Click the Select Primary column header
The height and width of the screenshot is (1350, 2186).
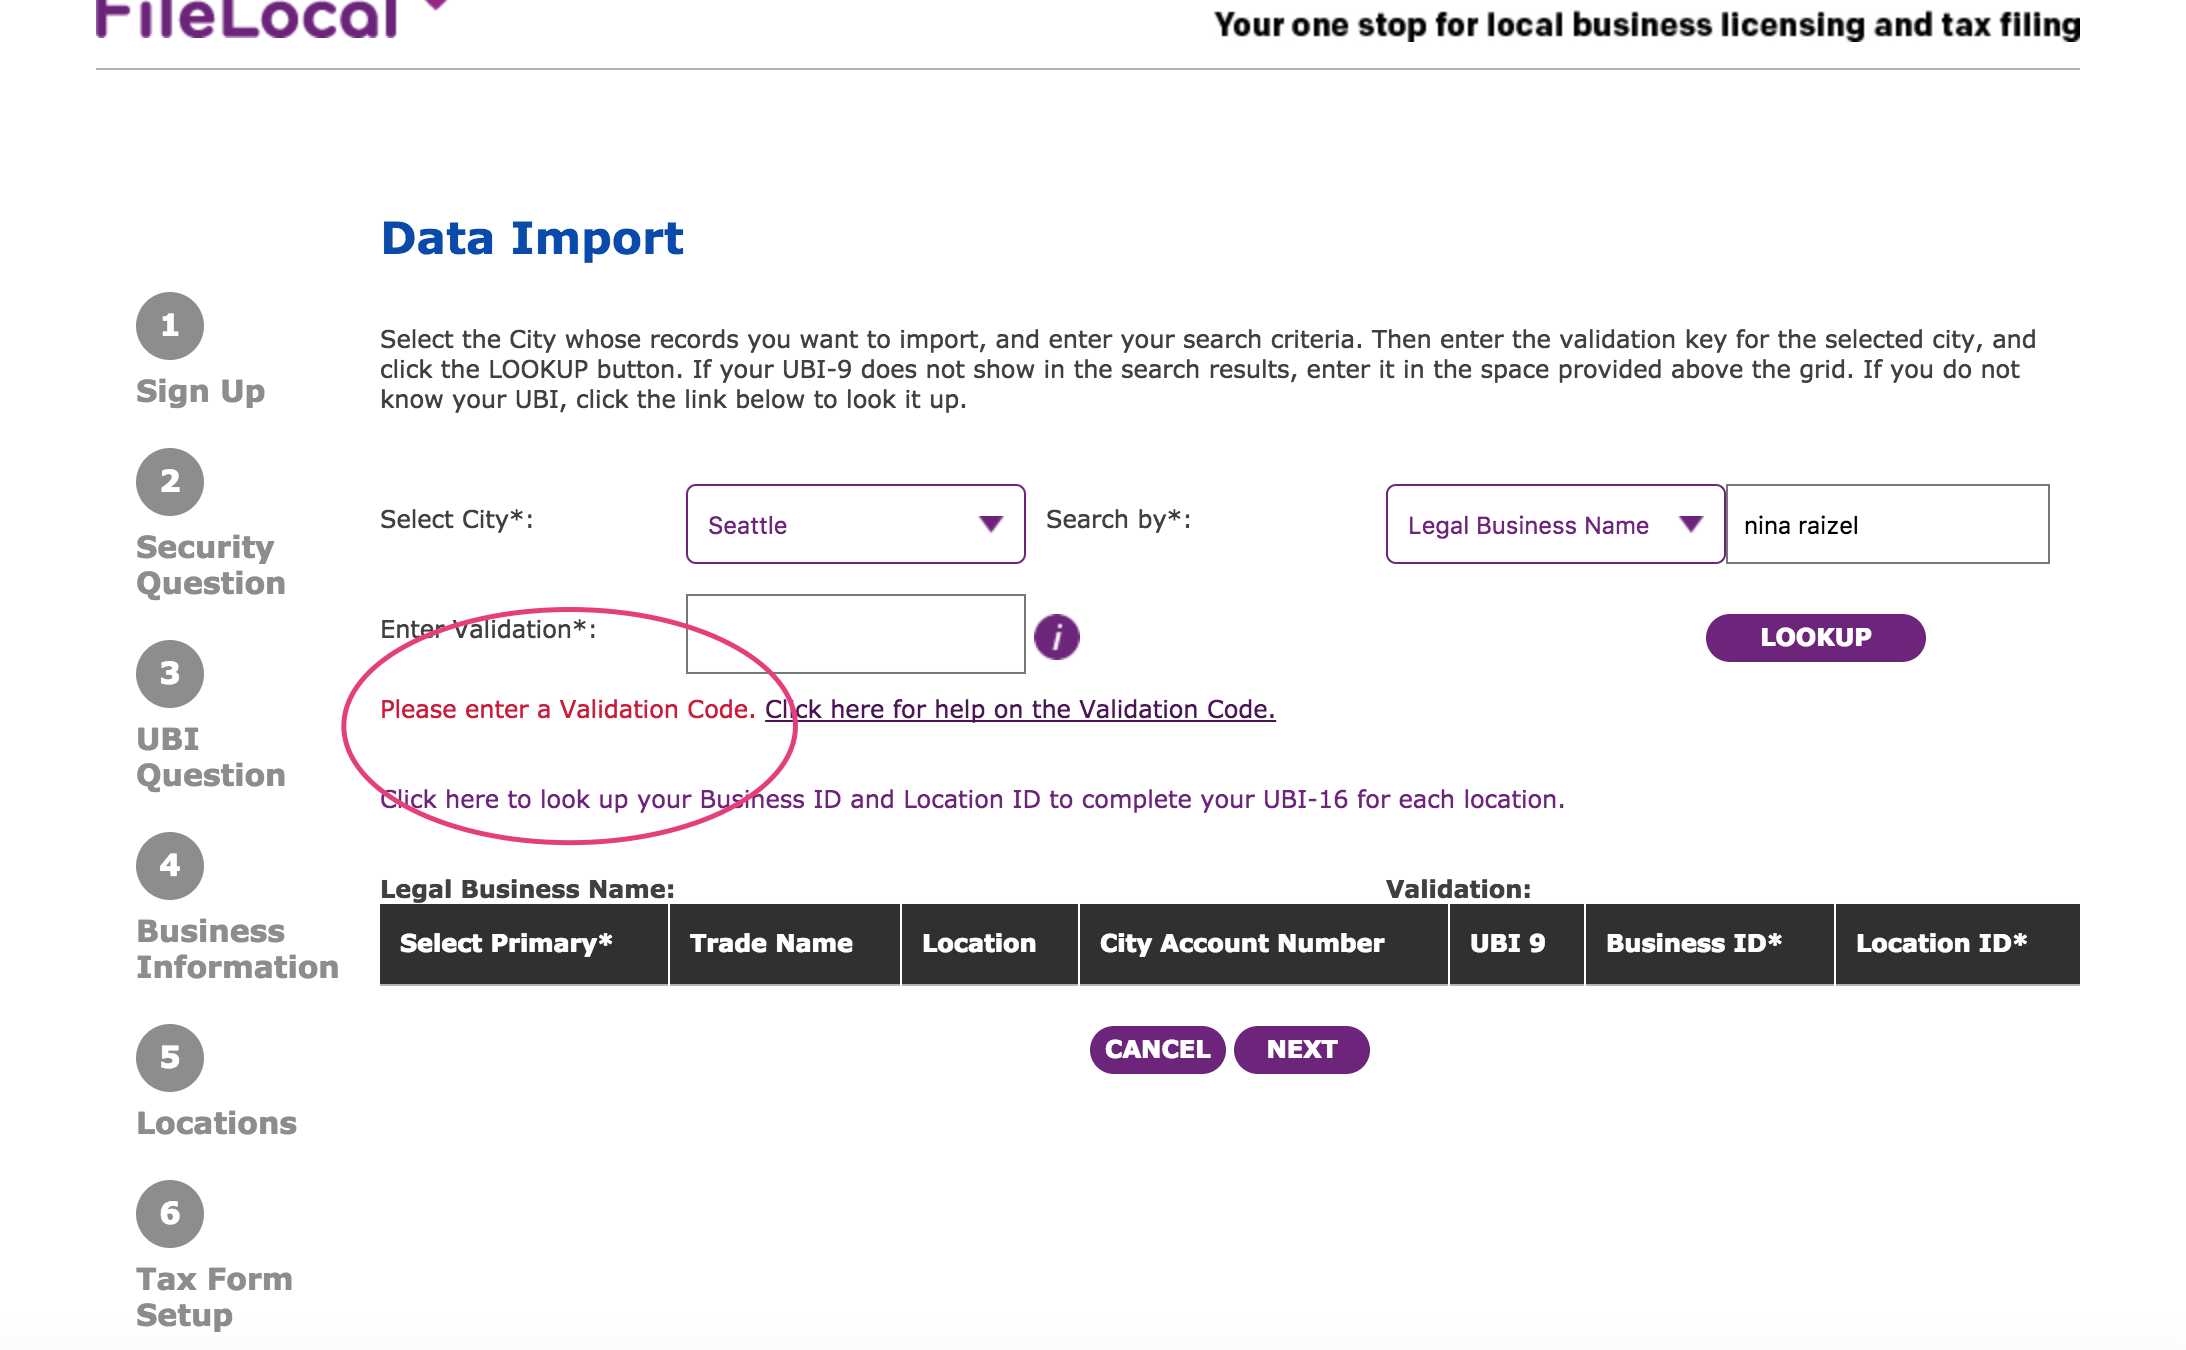pos(506,944)
